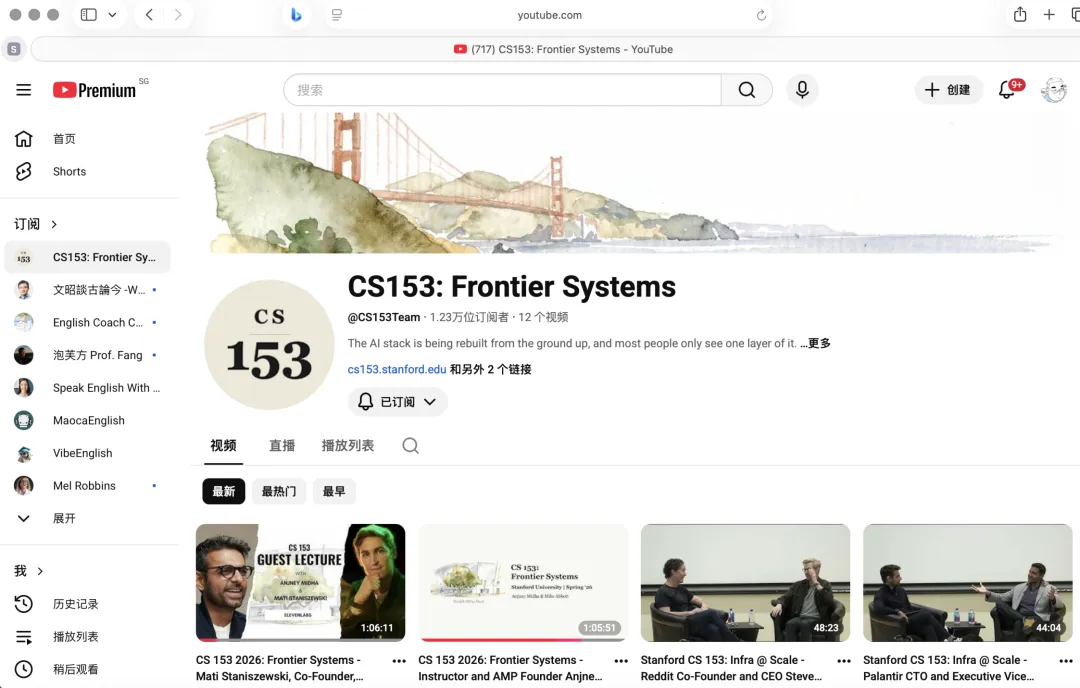
Task: Go back with Safari back arrow
Action: [x=149, y=14]
